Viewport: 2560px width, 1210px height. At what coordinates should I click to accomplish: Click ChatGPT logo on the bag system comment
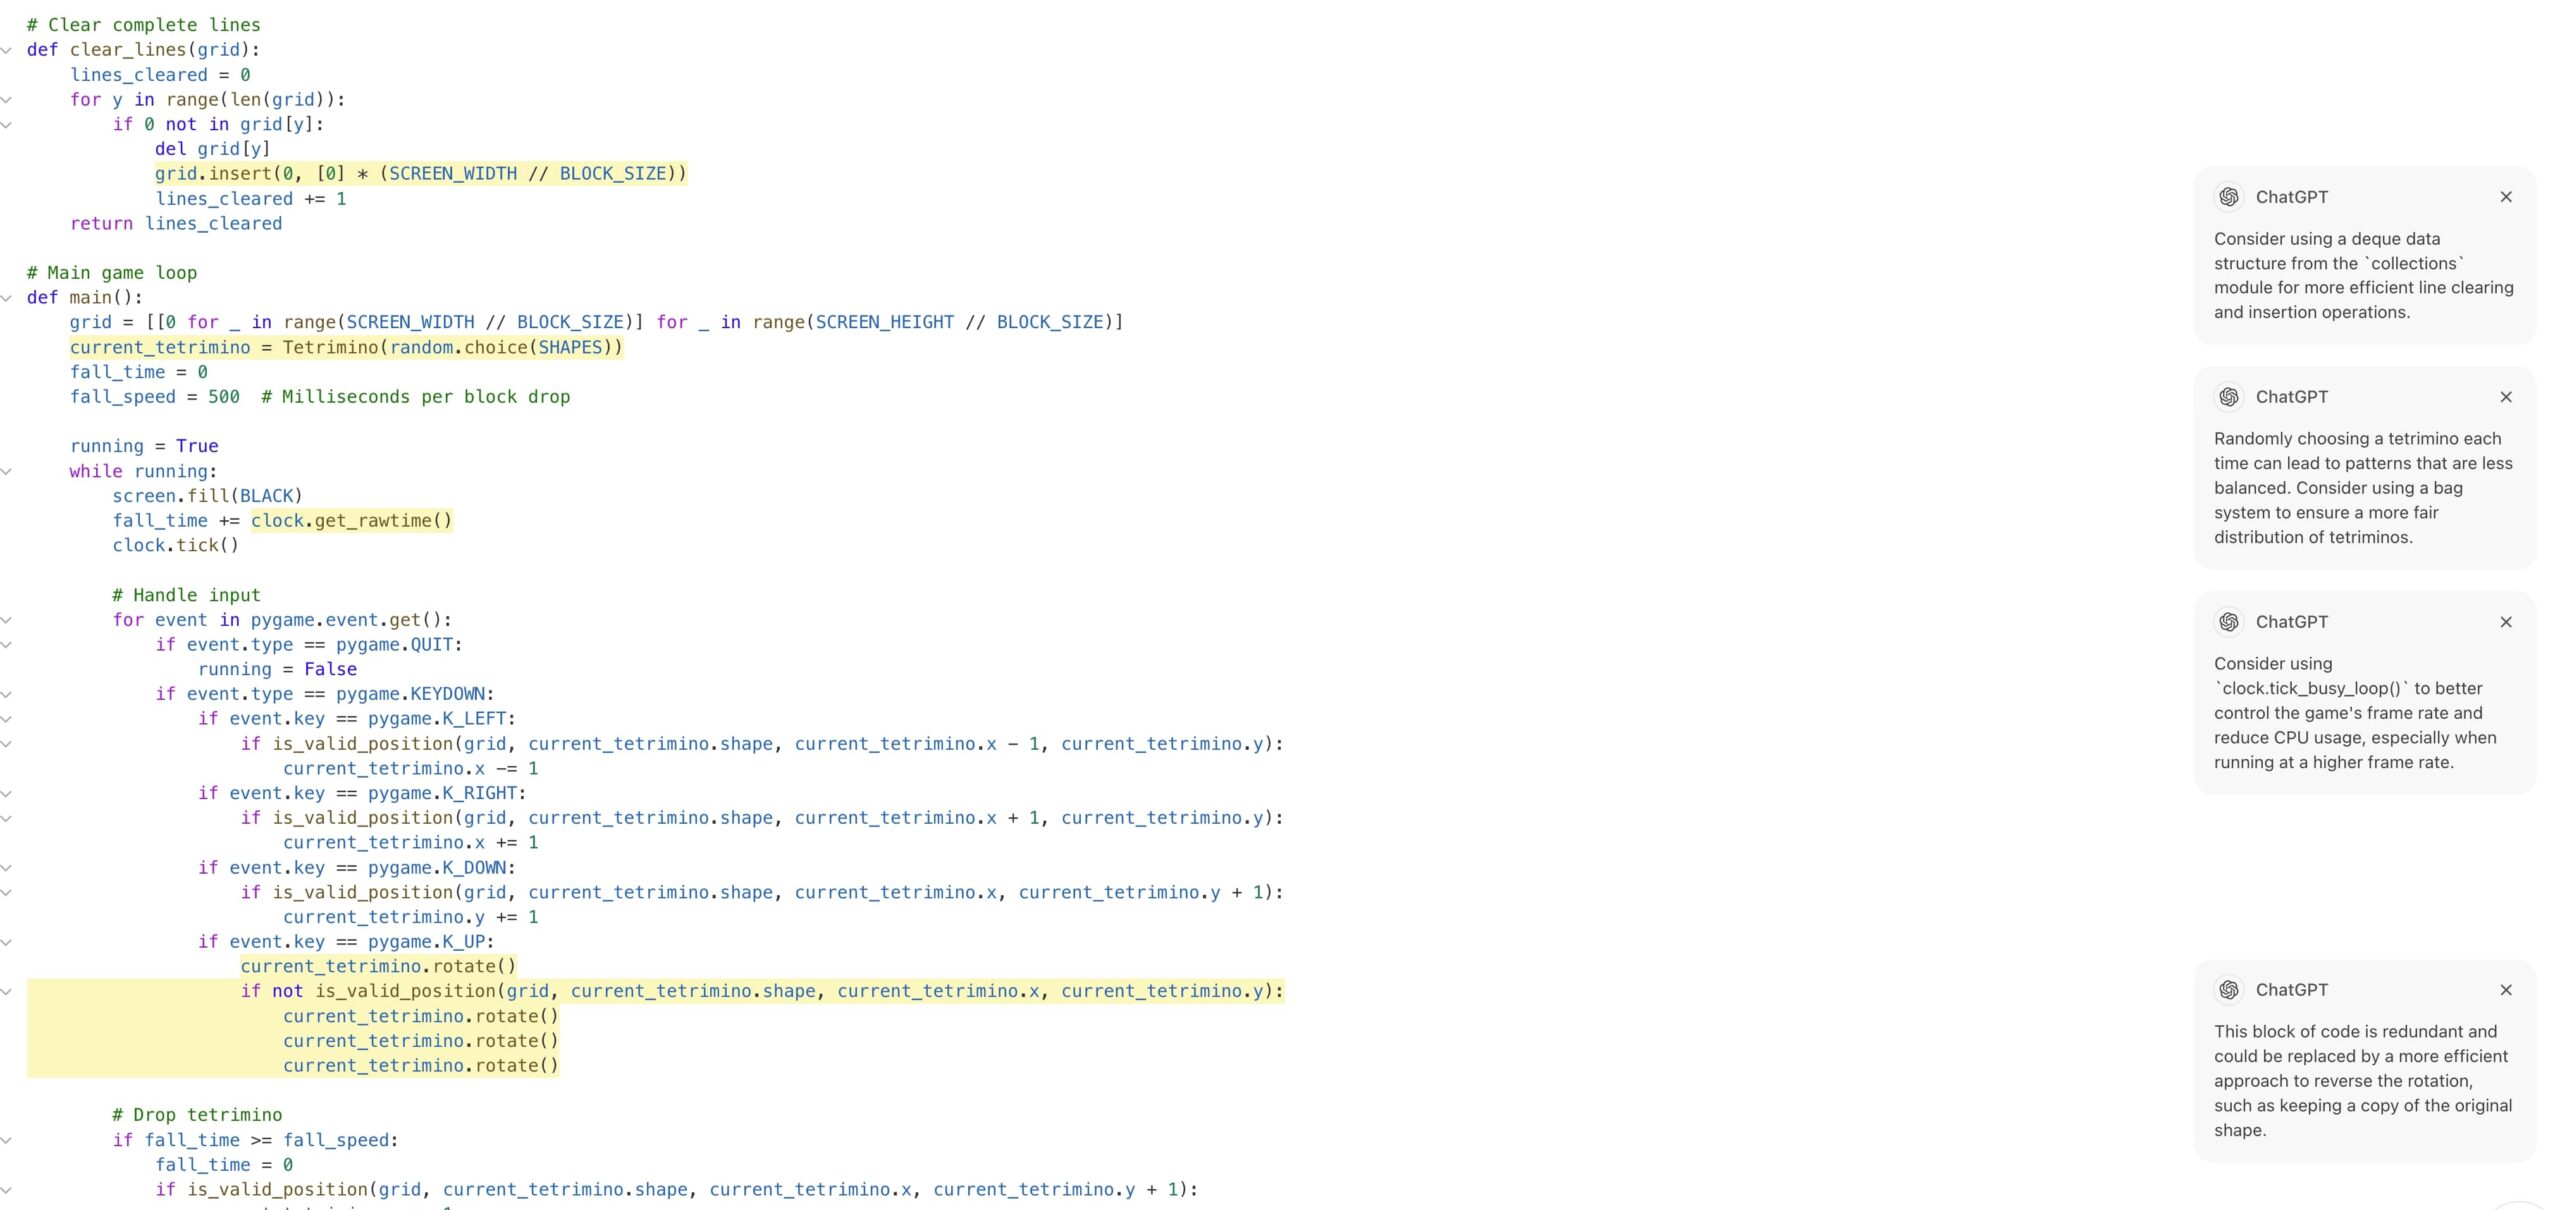2229,397
